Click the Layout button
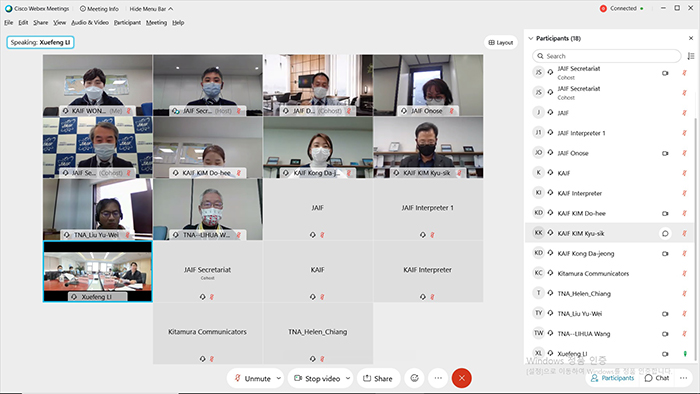Viewport: 700px width, 394px height. click(x=500, y=42)
